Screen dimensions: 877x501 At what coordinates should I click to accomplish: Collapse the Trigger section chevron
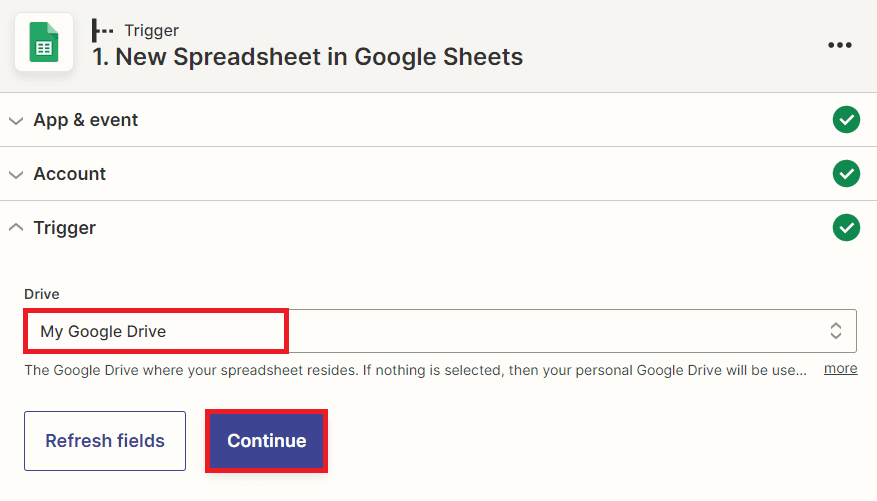tap(15, 228)
